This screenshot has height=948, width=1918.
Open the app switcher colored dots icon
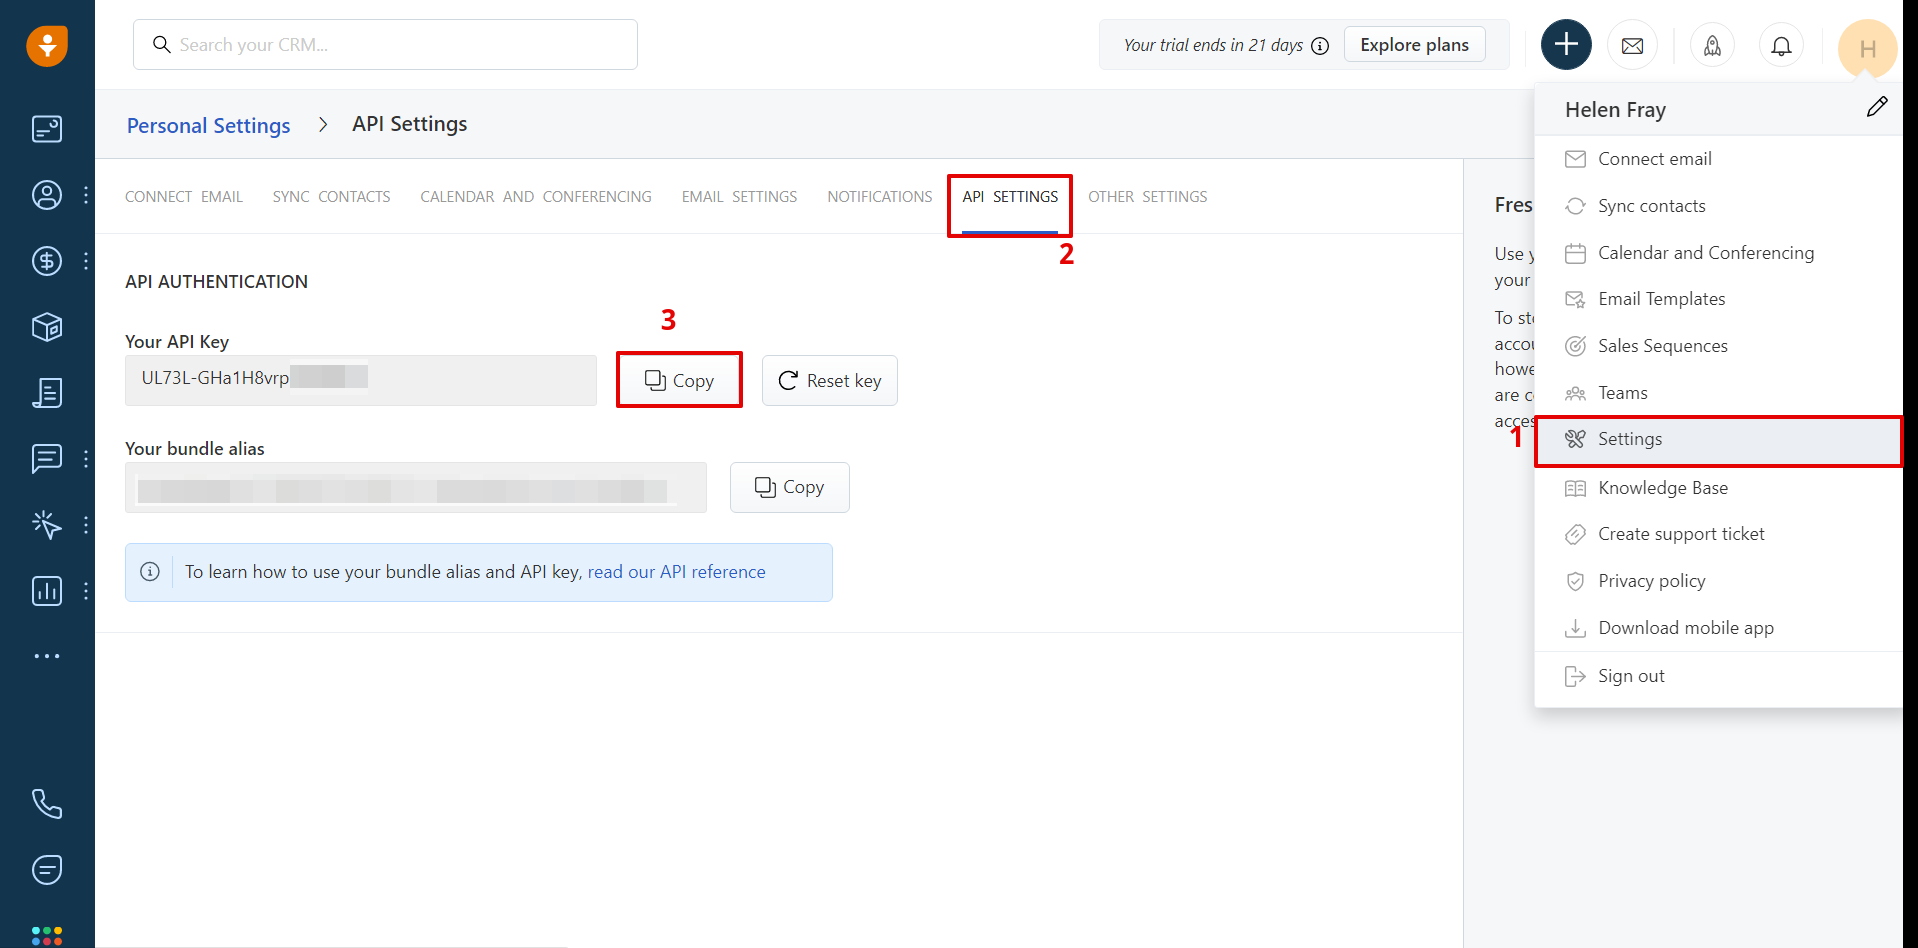point(47,936)
